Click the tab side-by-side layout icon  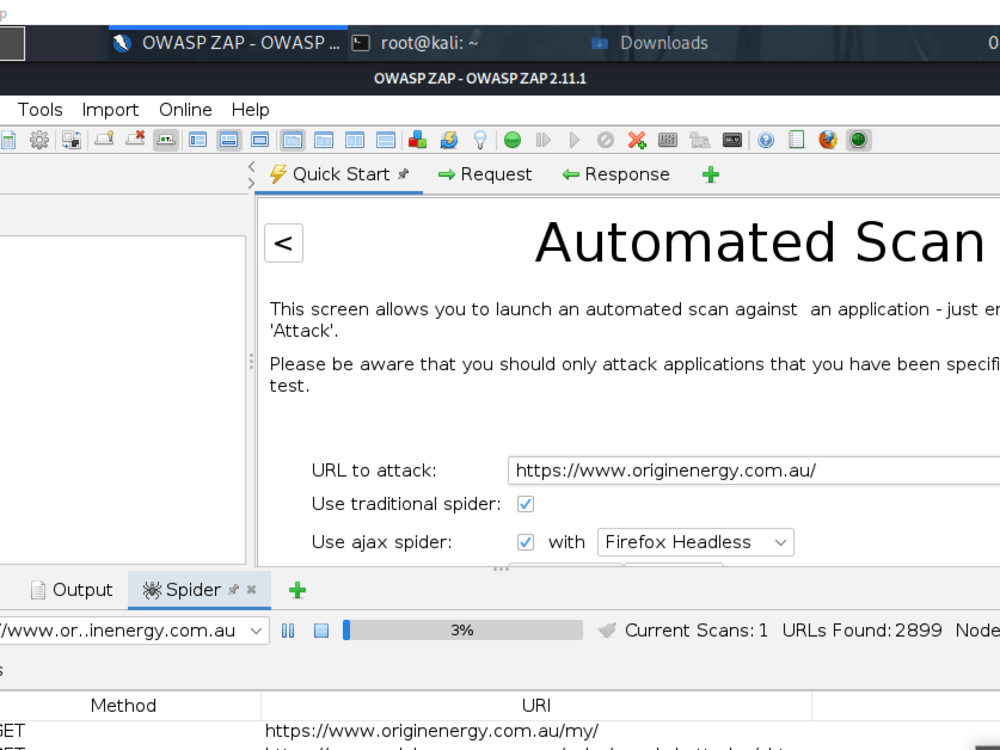tap(323, 140)
